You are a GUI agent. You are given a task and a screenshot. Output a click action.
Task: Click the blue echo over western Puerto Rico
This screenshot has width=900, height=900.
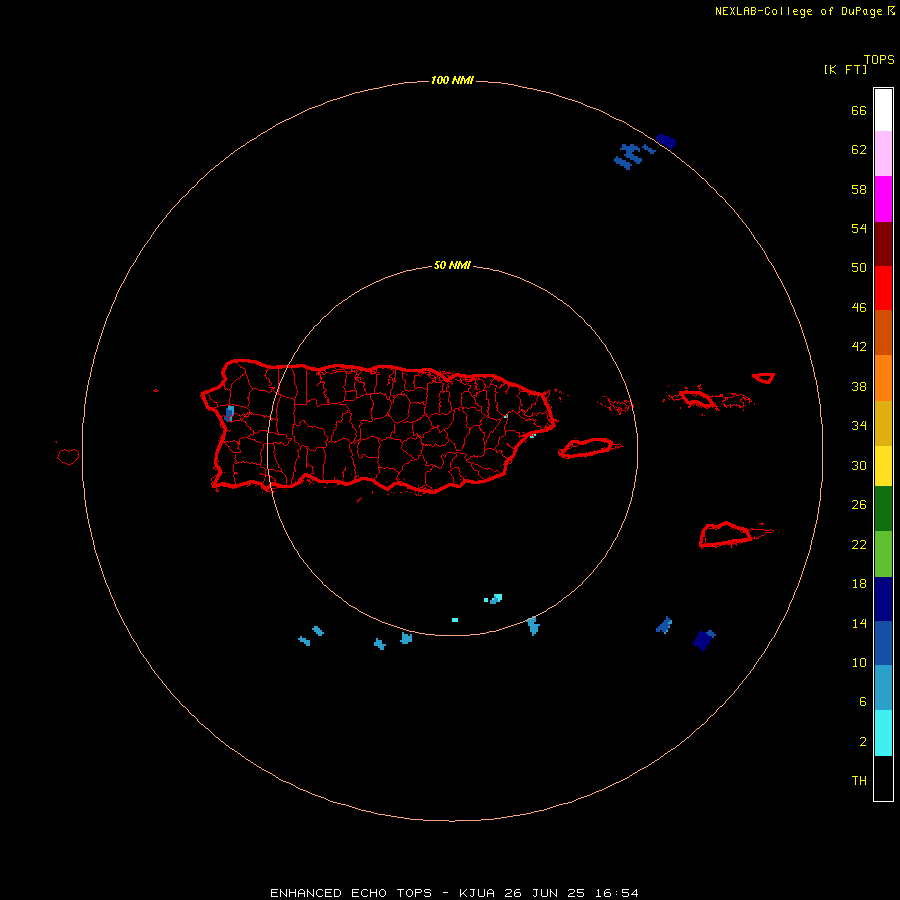(x=230, y=413)
